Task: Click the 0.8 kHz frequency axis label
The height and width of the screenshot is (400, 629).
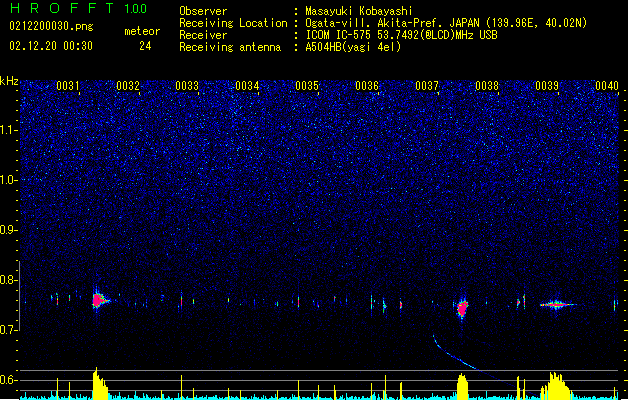Action: coord(9,280)
